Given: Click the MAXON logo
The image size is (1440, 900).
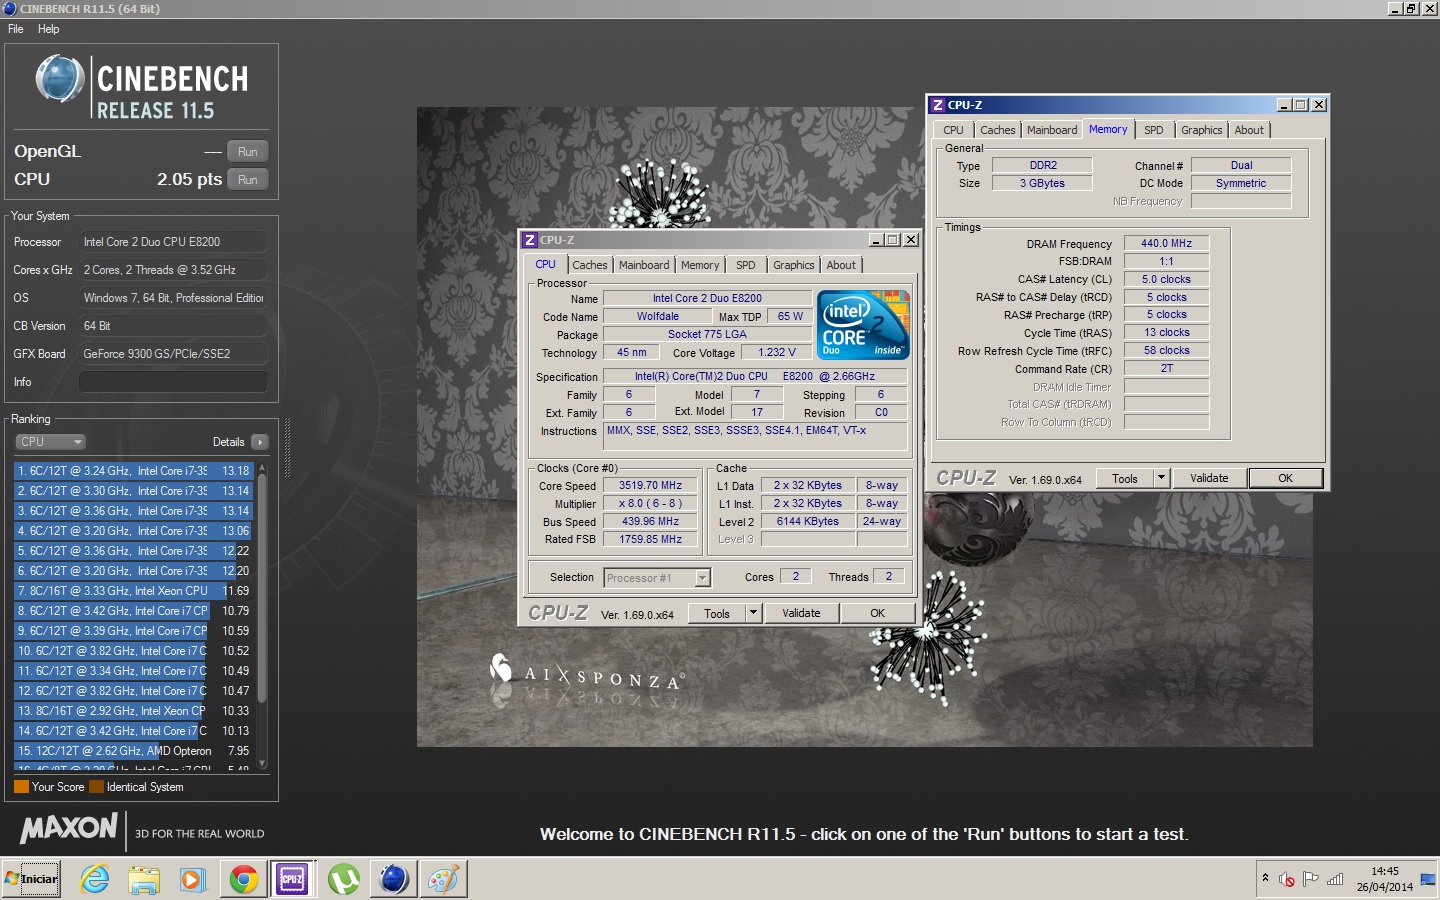Looking at the screenshot, I should coord(69,828).
